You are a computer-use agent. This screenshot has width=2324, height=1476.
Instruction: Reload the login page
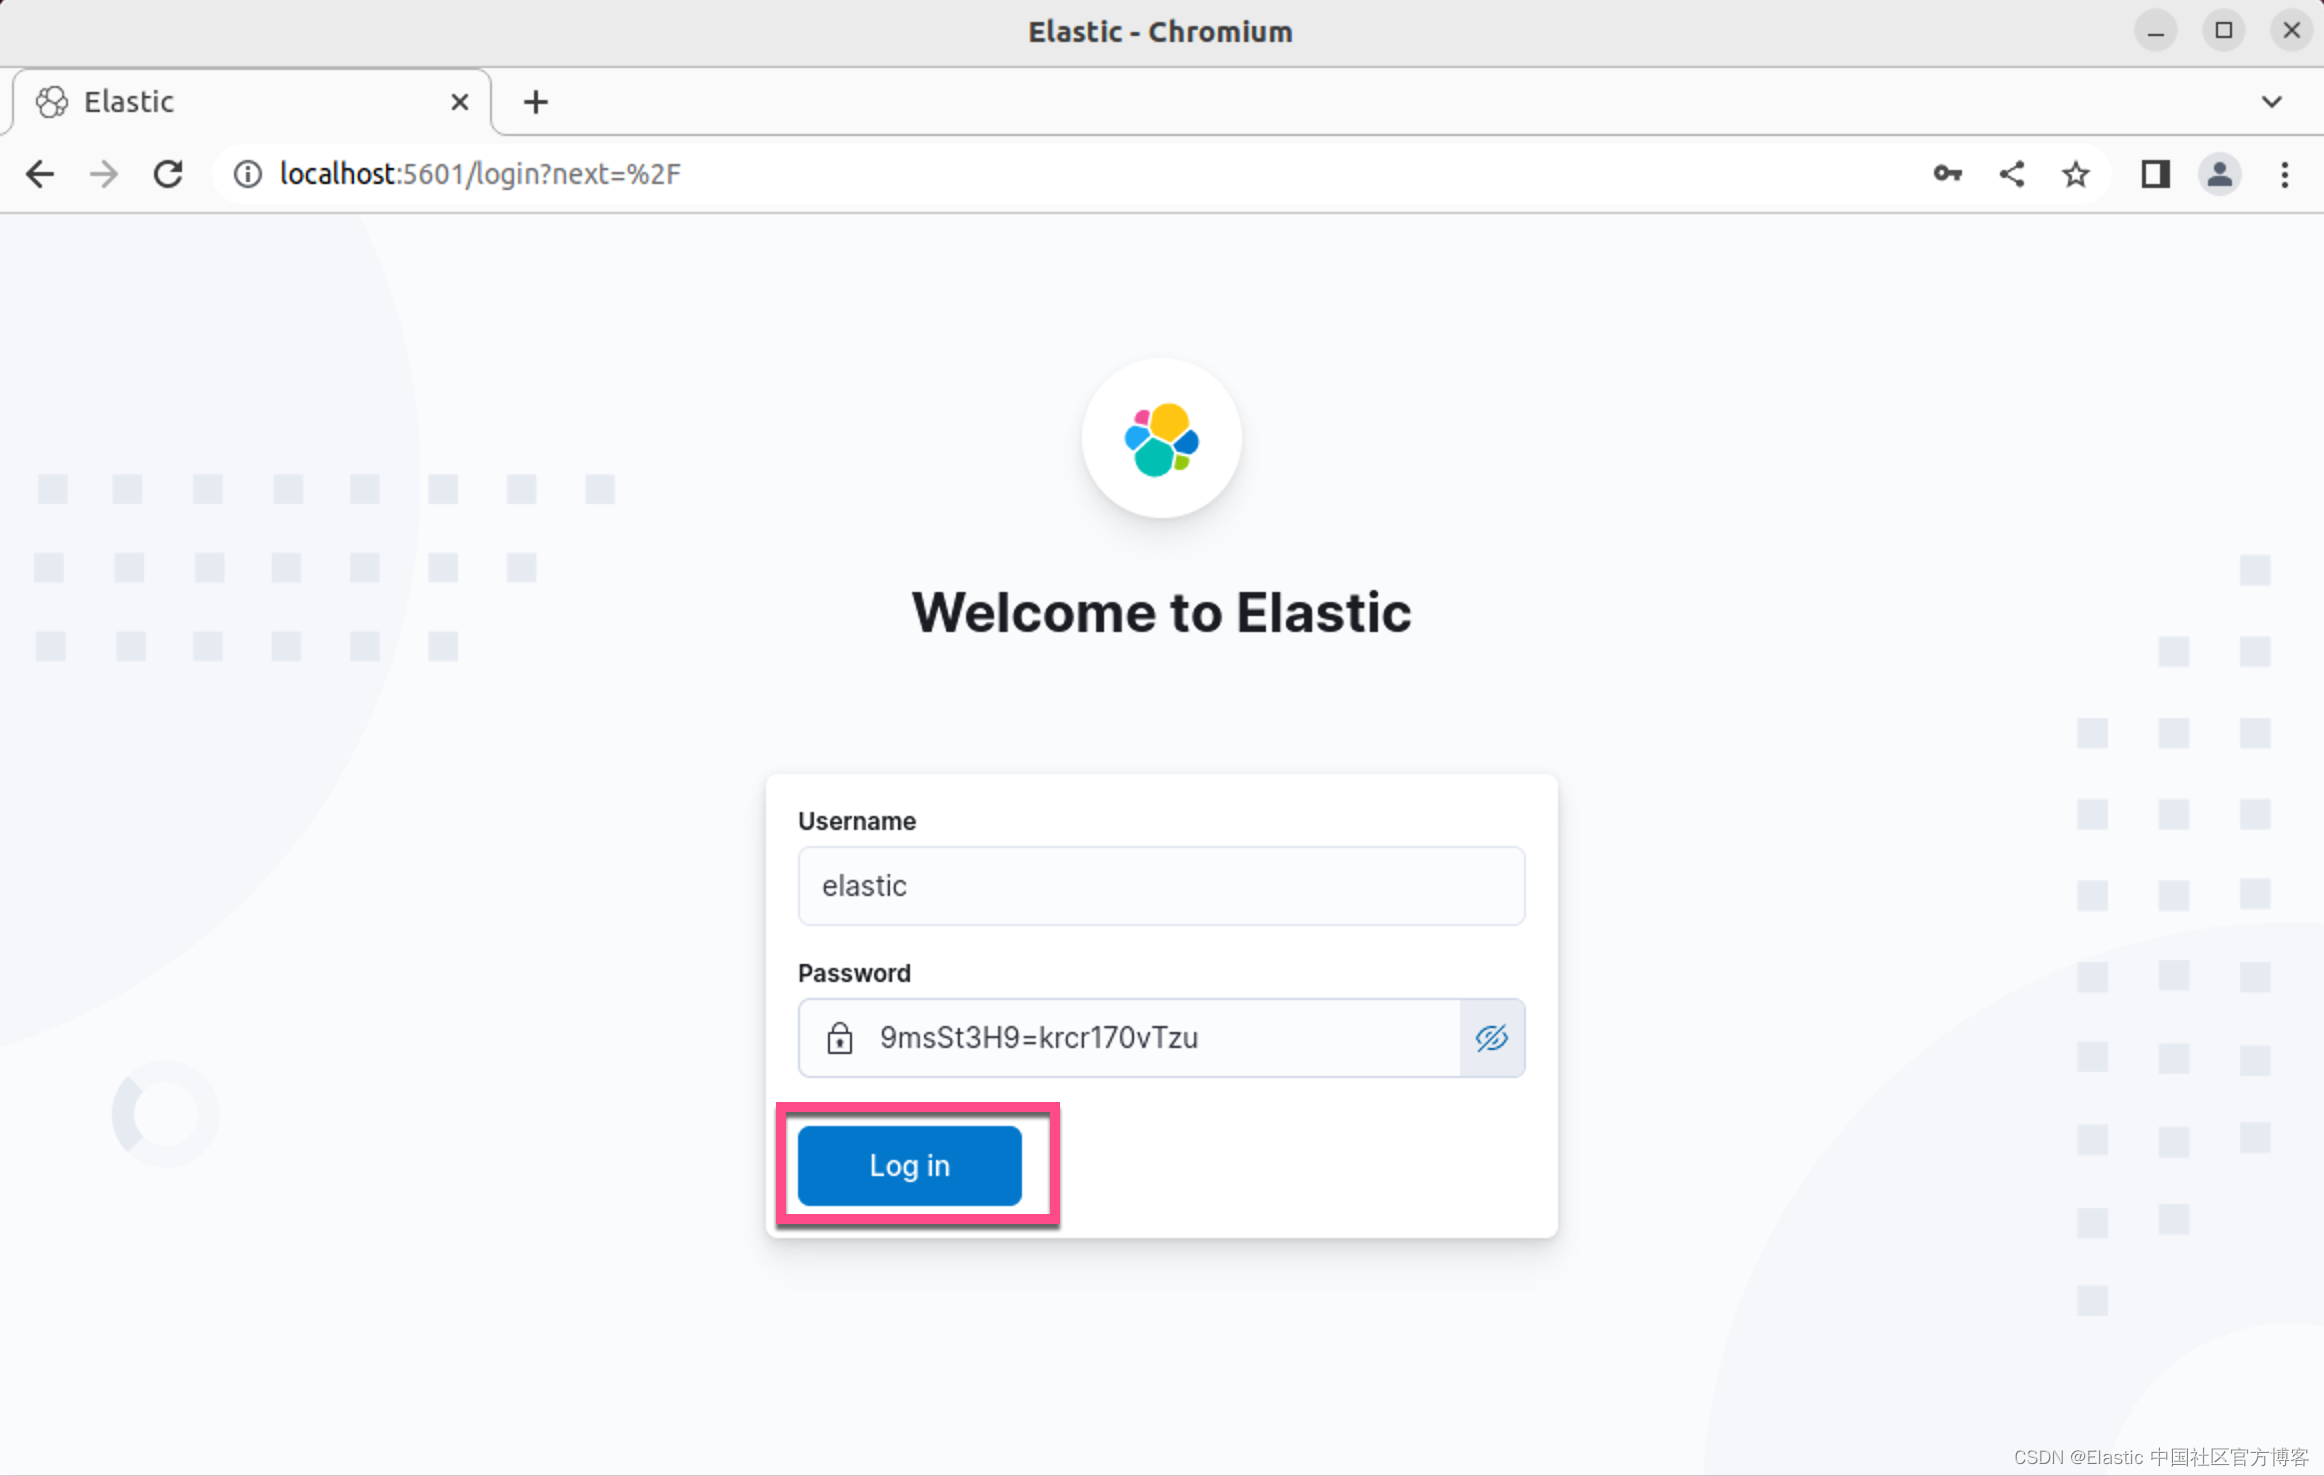[x=168, y=174]
